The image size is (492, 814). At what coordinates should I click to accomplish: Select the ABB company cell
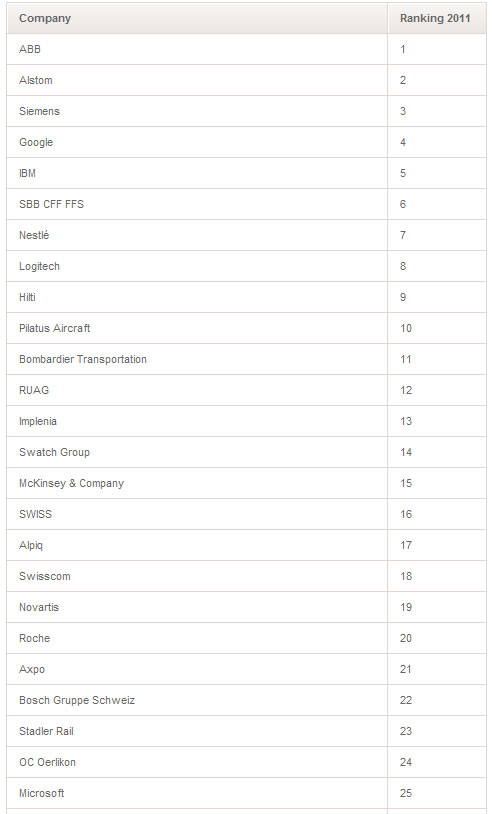click(197, 49)
